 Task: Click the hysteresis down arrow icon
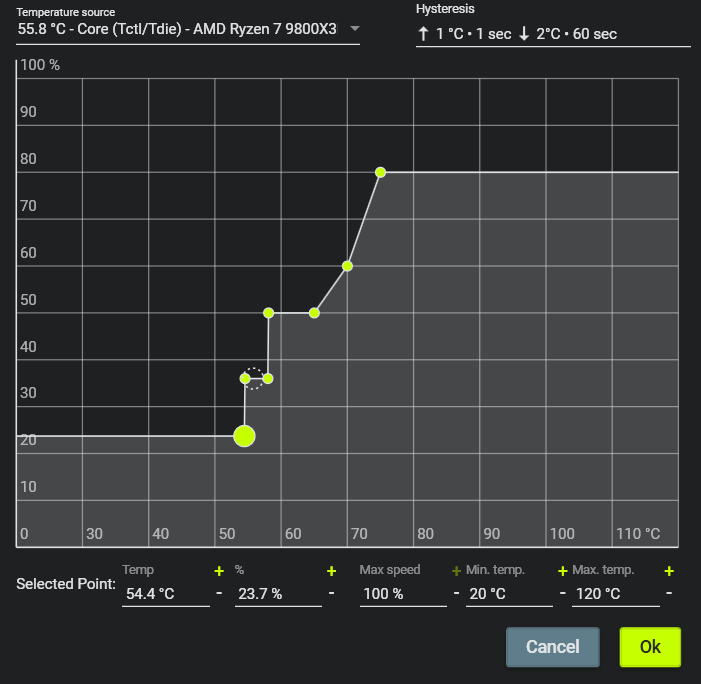tap(524, 34)
